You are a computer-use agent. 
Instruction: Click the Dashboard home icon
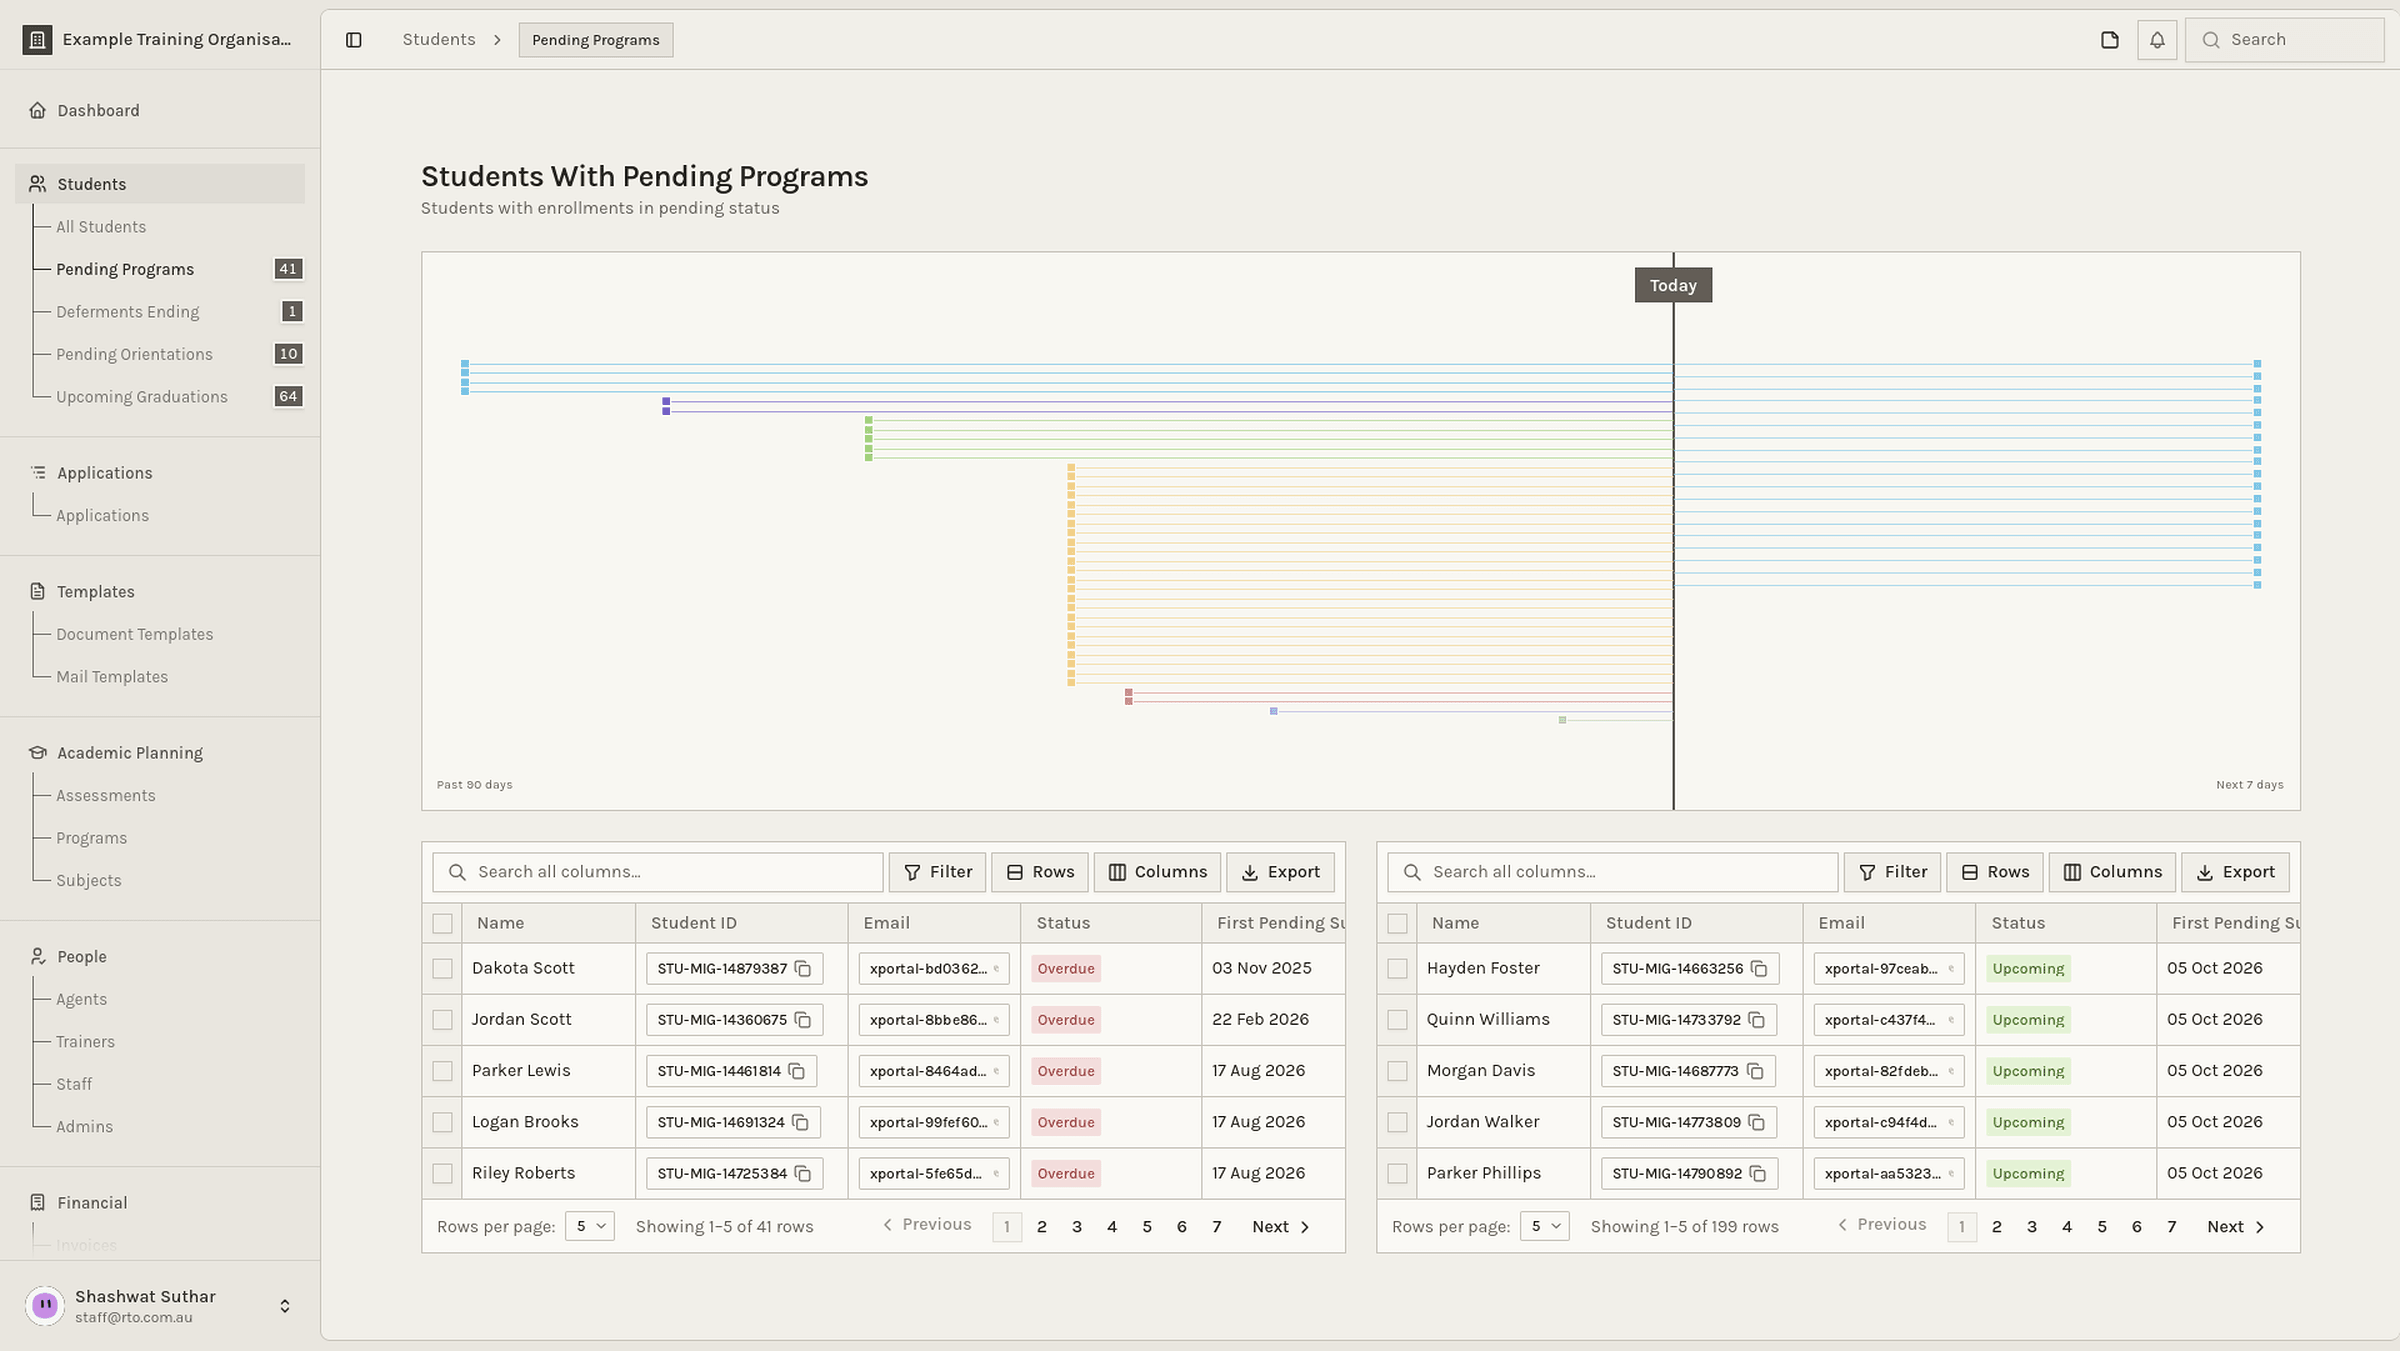tap(37, 110)
